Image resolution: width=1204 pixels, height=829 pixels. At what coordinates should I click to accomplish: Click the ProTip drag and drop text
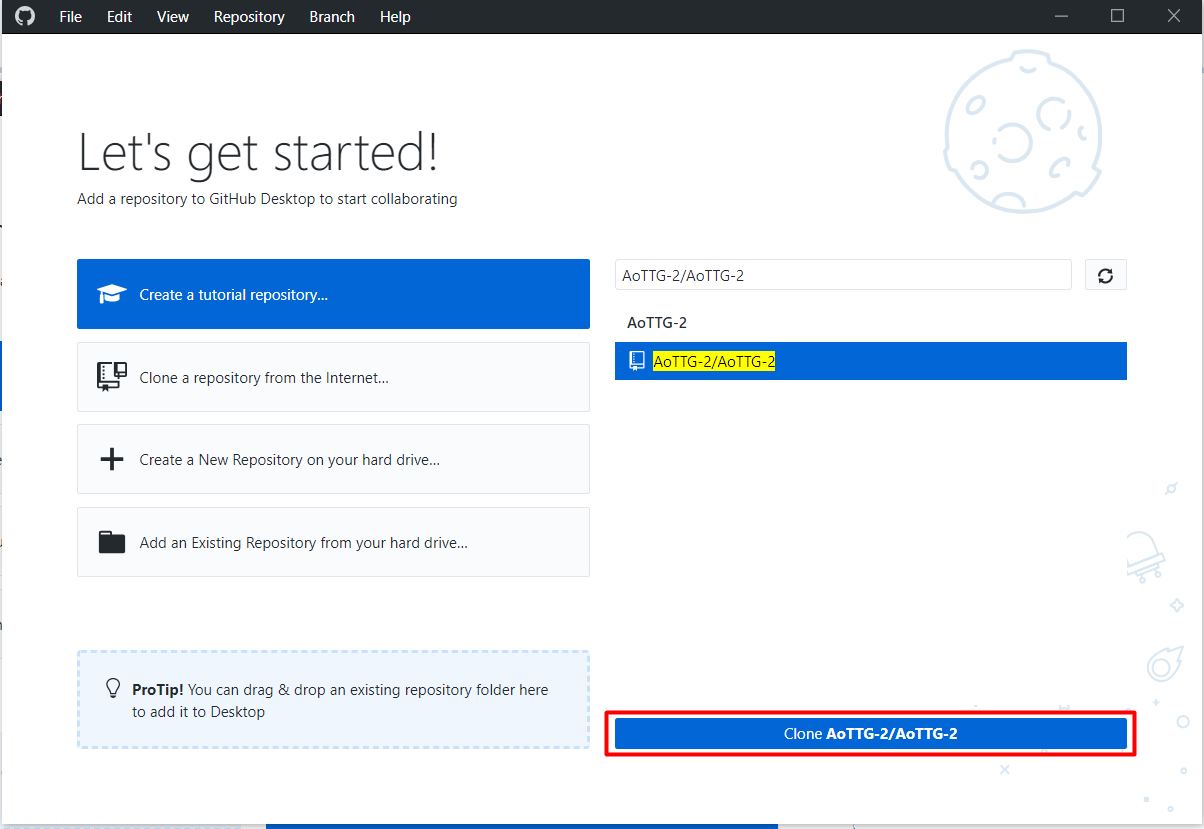click(x=340, y=701)
